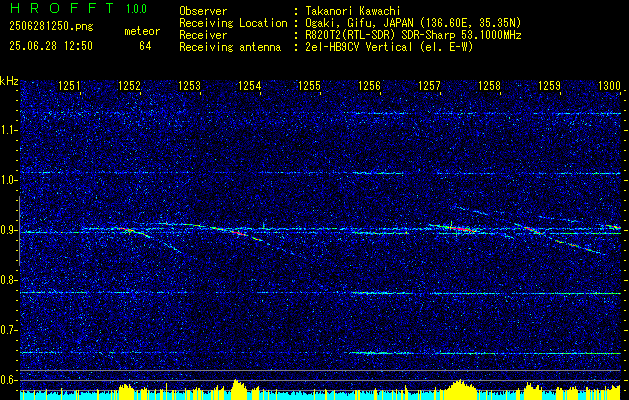Click the 1254 time axis label
The width and height of the screenshot is (629, 400).
click(x=249, y=85)
